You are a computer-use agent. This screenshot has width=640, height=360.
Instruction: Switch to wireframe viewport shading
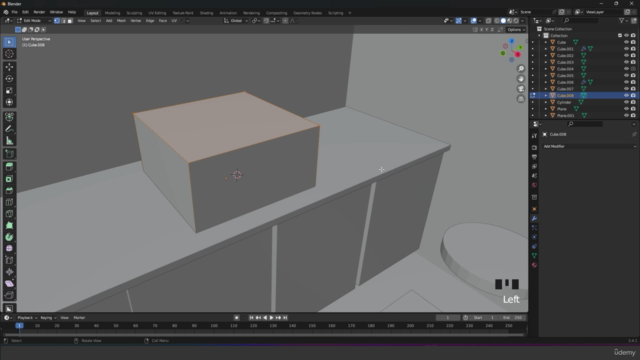point(497,21)
